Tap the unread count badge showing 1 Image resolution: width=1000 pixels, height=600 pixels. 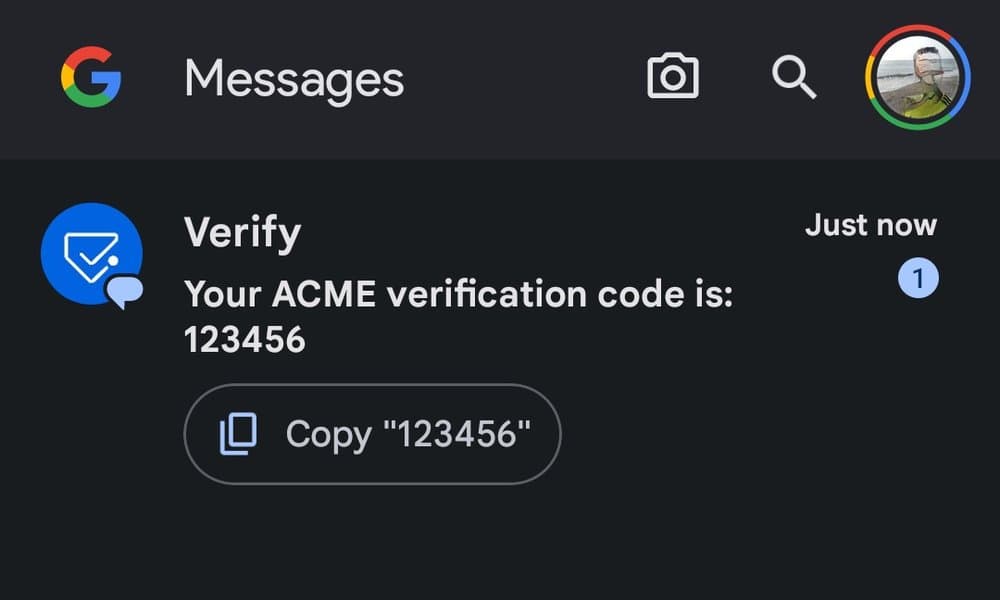tap(916, 277)
